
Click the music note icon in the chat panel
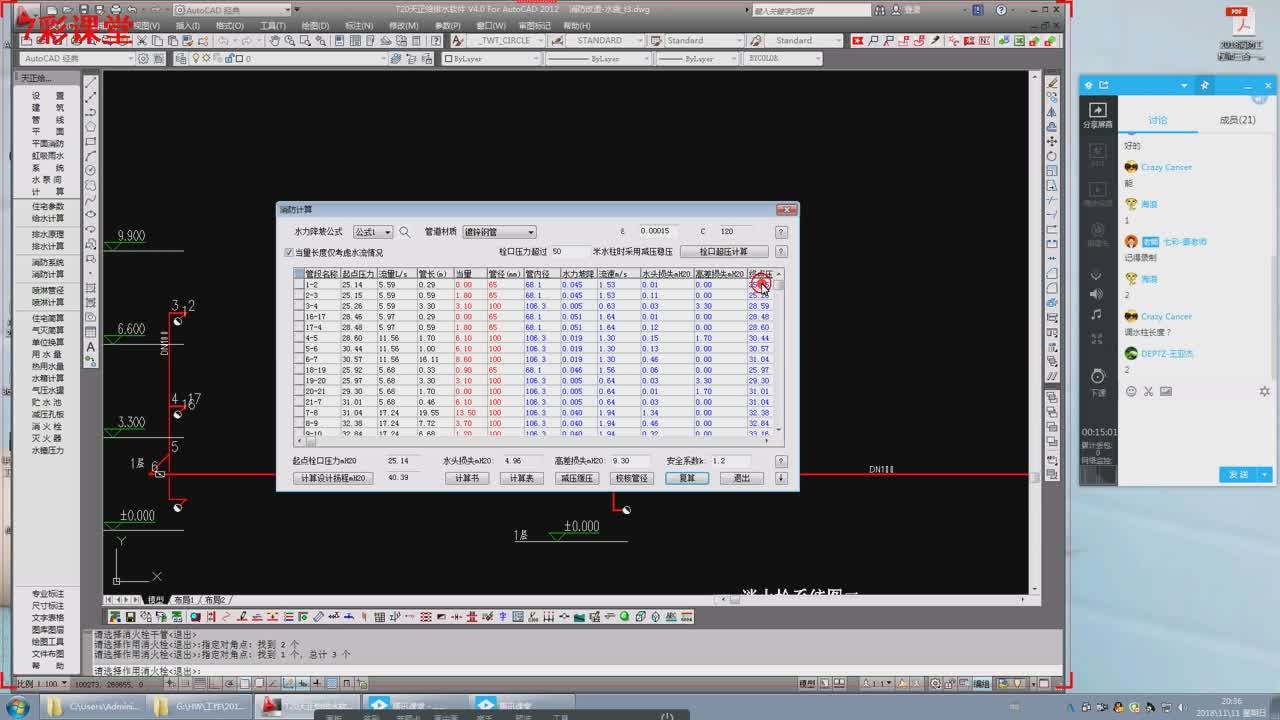click(x=1097, y=315)
